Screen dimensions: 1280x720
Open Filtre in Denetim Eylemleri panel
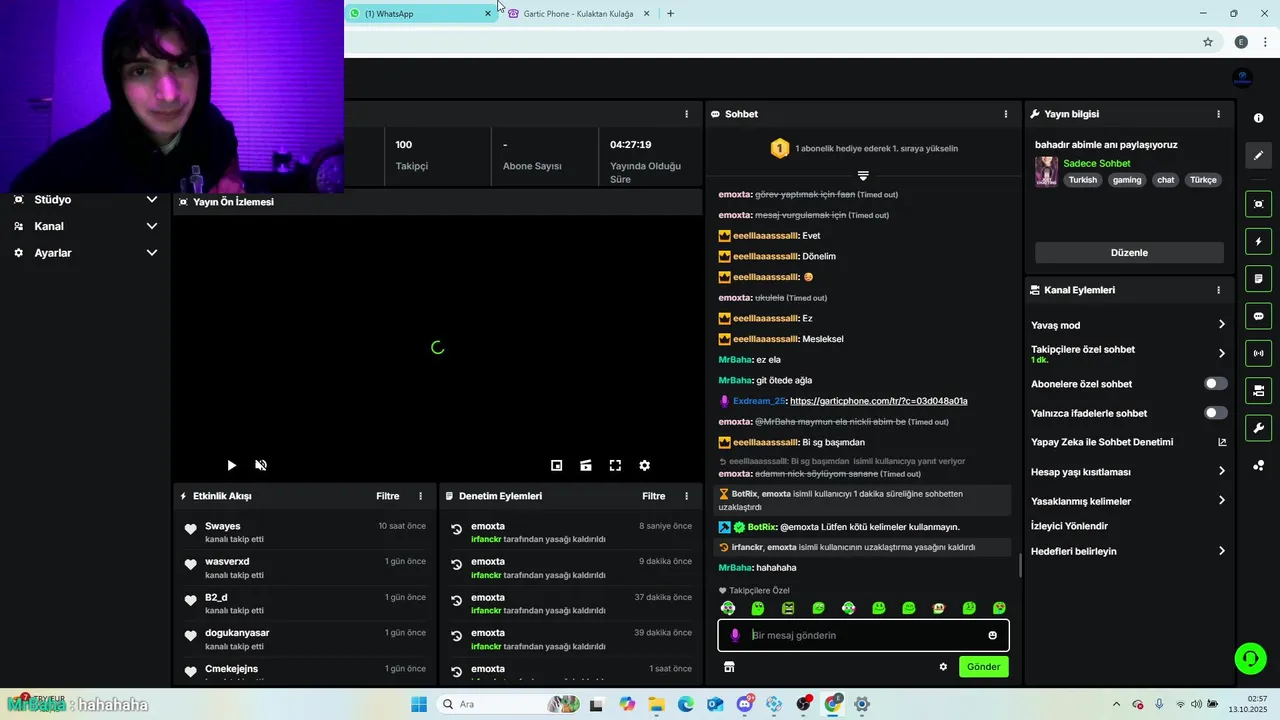click(x=654, y=496)
